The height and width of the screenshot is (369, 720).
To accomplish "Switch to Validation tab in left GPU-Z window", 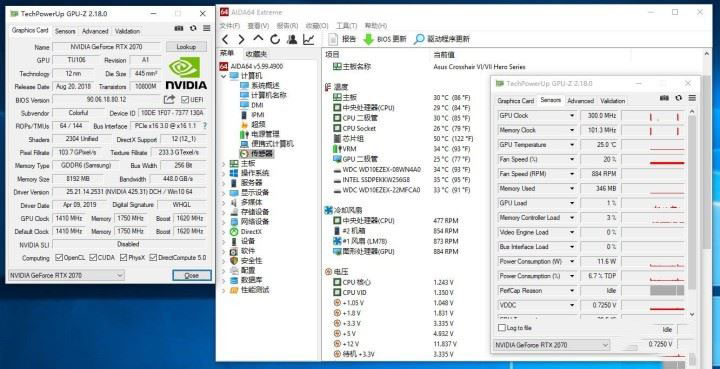I will tap(127, 31).
